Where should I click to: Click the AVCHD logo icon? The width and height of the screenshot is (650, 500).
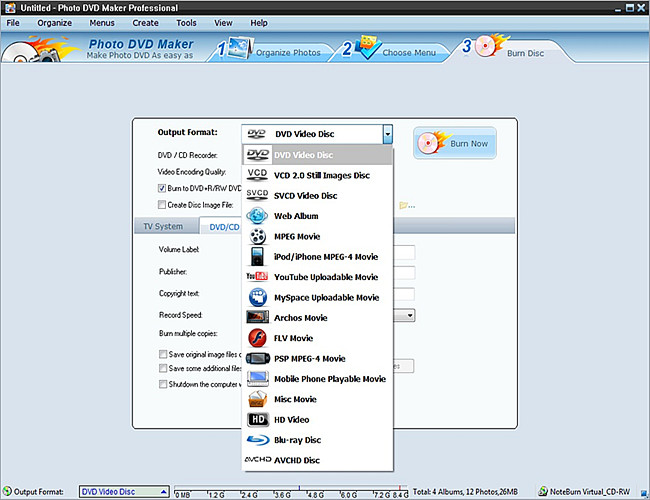tap(257, 459)
